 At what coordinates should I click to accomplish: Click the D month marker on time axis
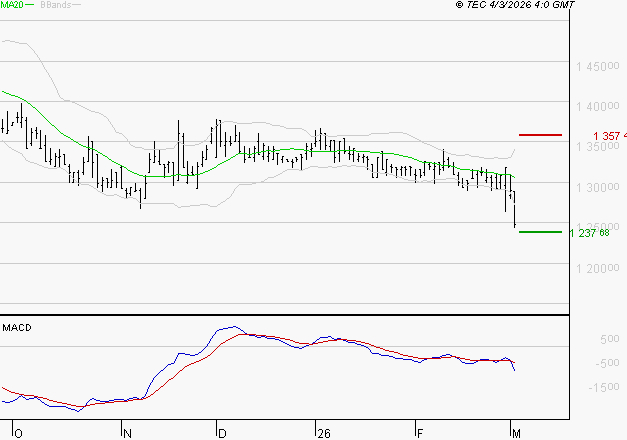[222, 434]
